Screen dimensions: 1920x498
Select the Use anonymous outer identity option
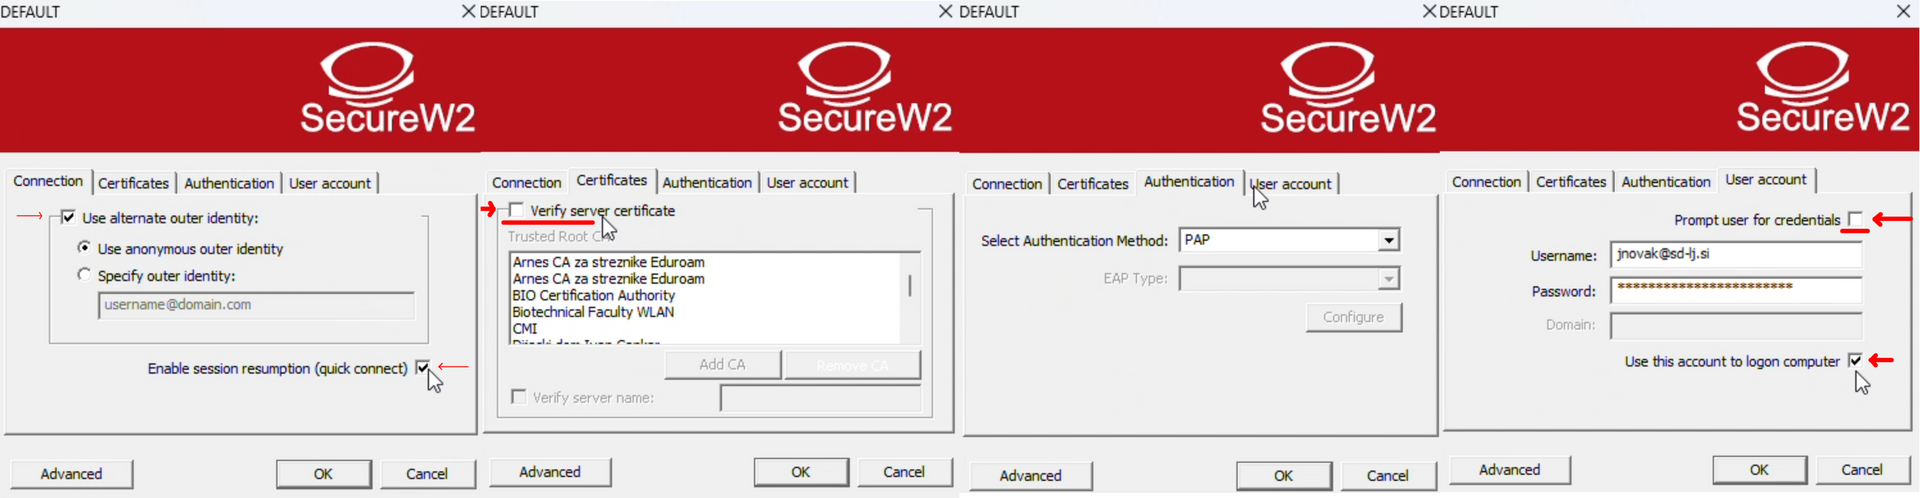[84, 247]
